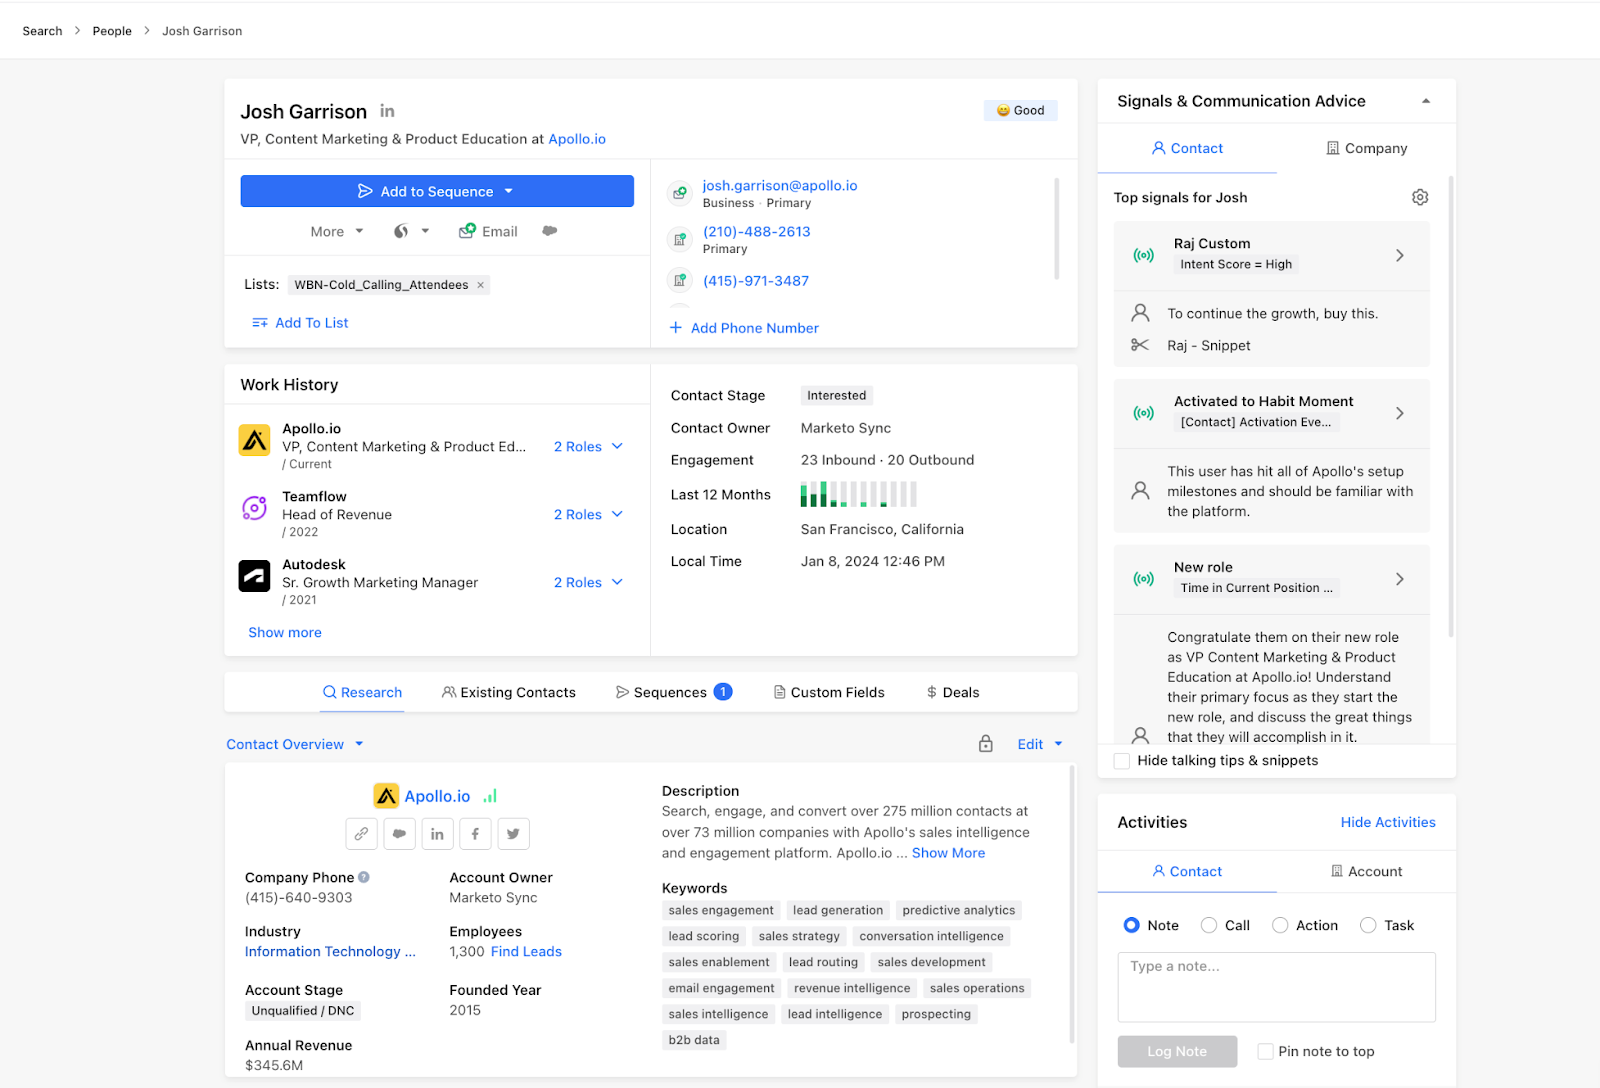Expand the New role signal chevron
Image resolution: width=1600 pixels, height=1088 pixels.
click(1400, 579)
